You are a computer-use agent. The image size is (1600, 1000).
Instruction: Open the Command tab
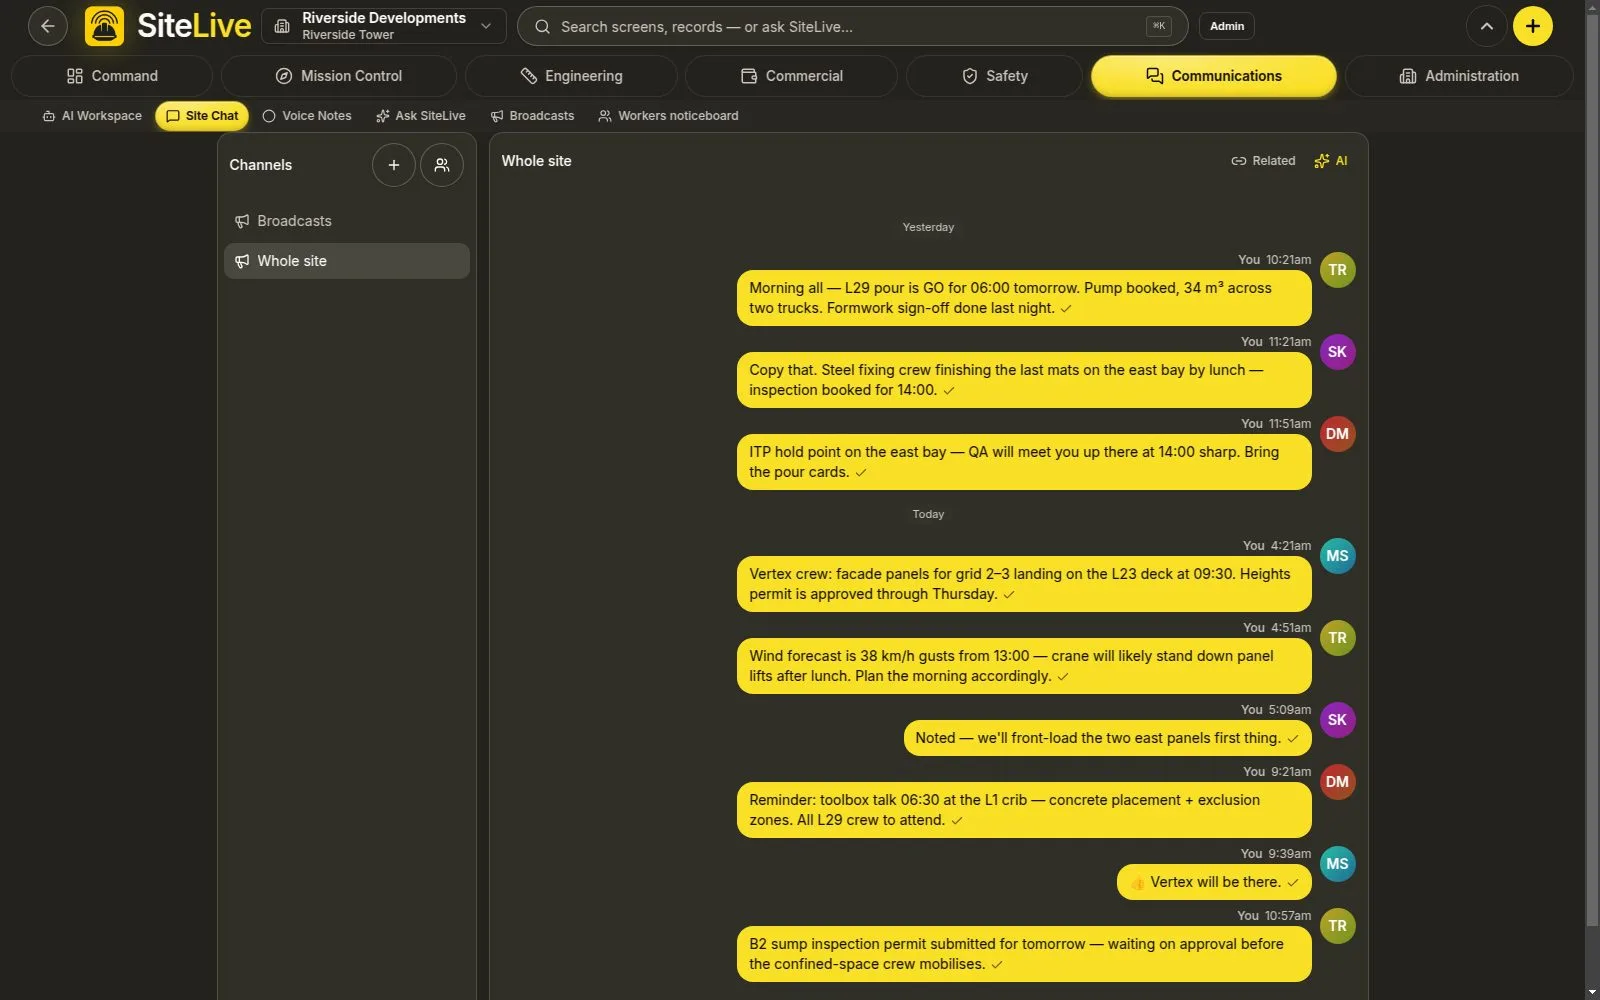pyautogui.click(x=112, y=76)
